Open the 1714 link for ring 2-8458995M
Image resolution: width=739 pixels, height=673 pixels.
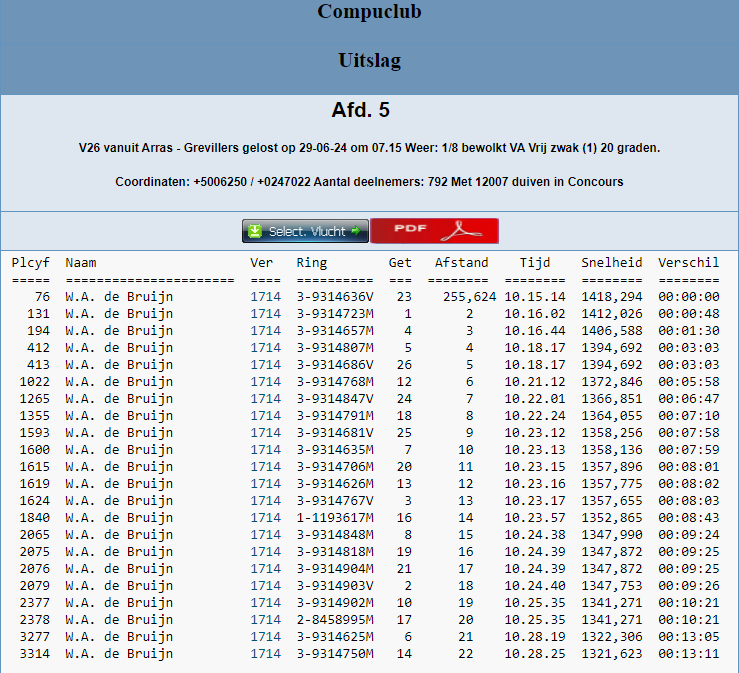tap(265, 620)
